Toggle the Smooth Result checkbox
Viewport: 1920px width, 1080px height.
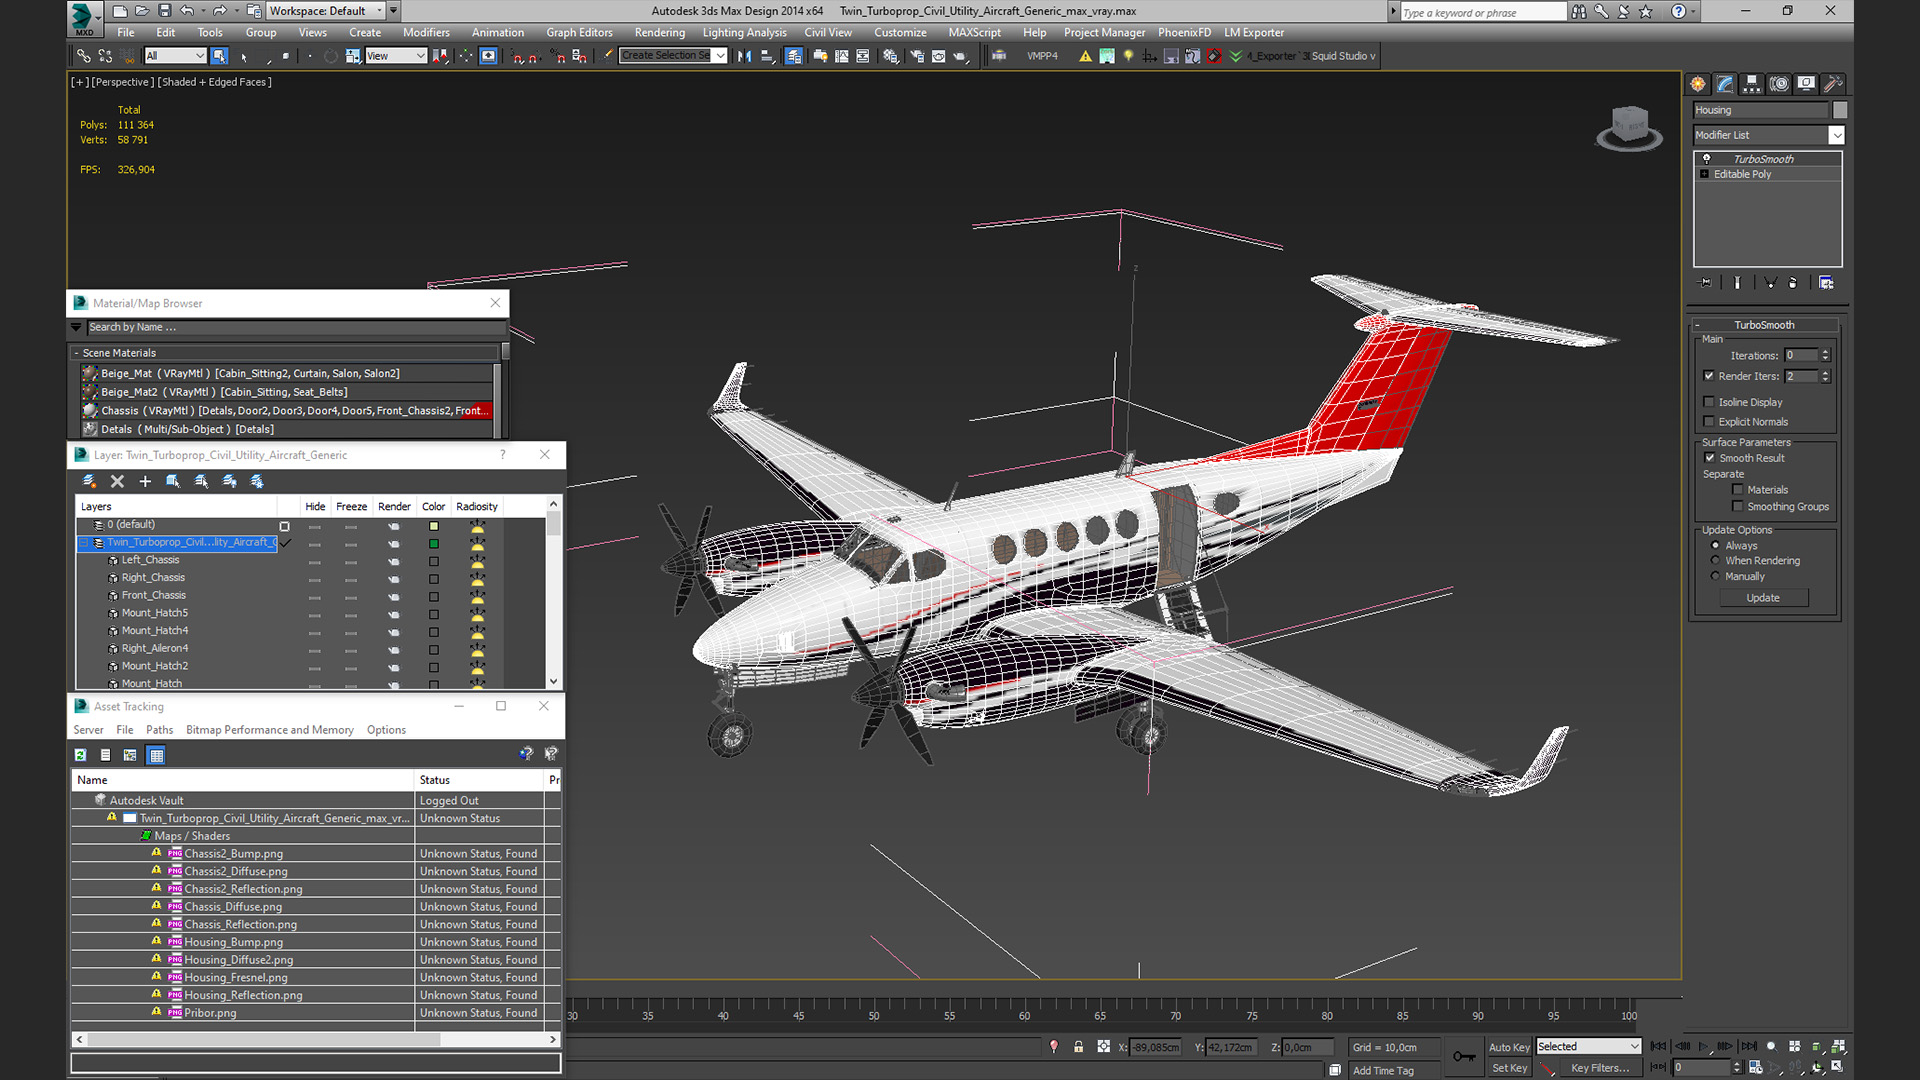point(1710,458)
